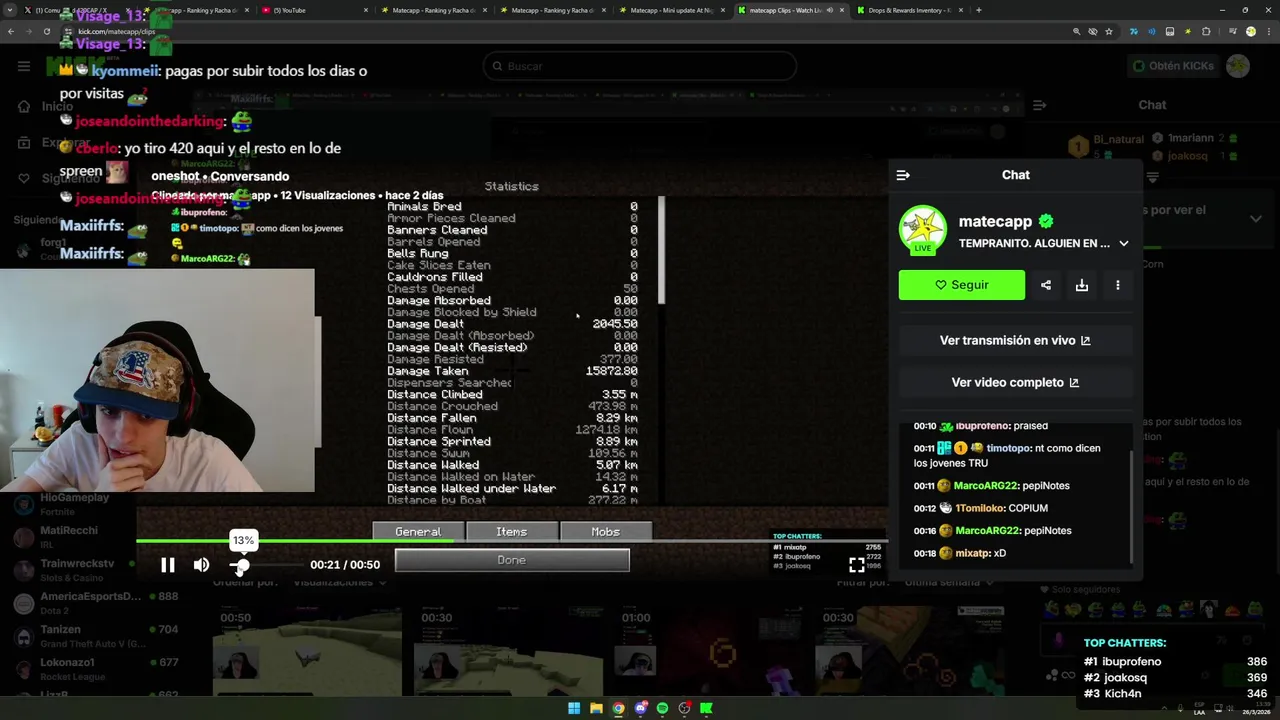The width and height of the screenshot is (1280, 720).
Task: Collapse the Chat panel with arrow-list icon
Action: (903, 175)
